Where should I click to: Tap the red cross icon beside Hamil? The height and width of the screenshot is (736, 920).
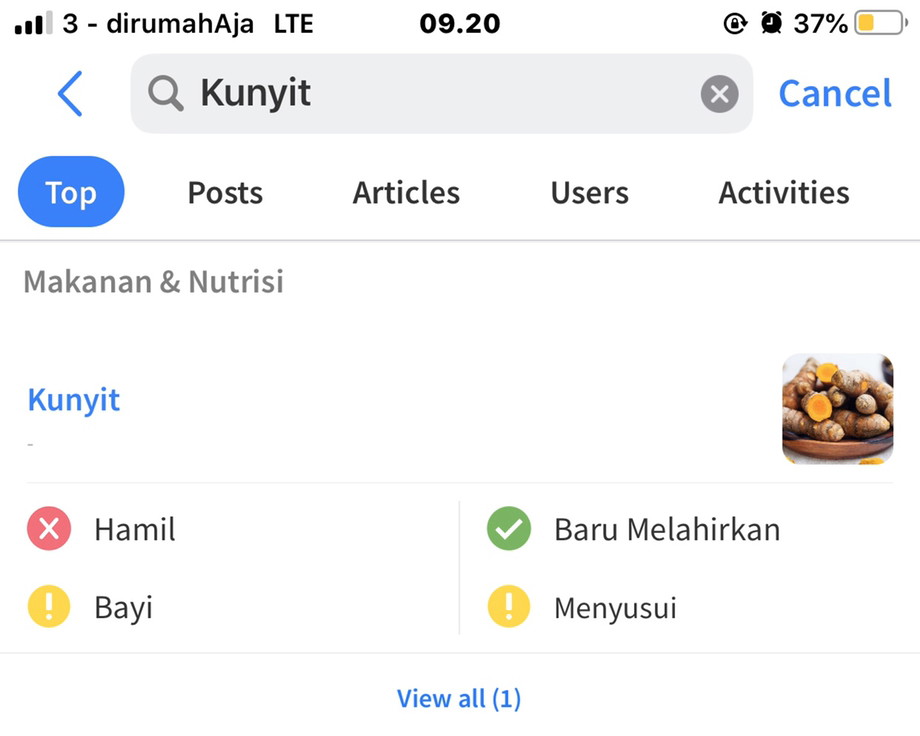49,529
